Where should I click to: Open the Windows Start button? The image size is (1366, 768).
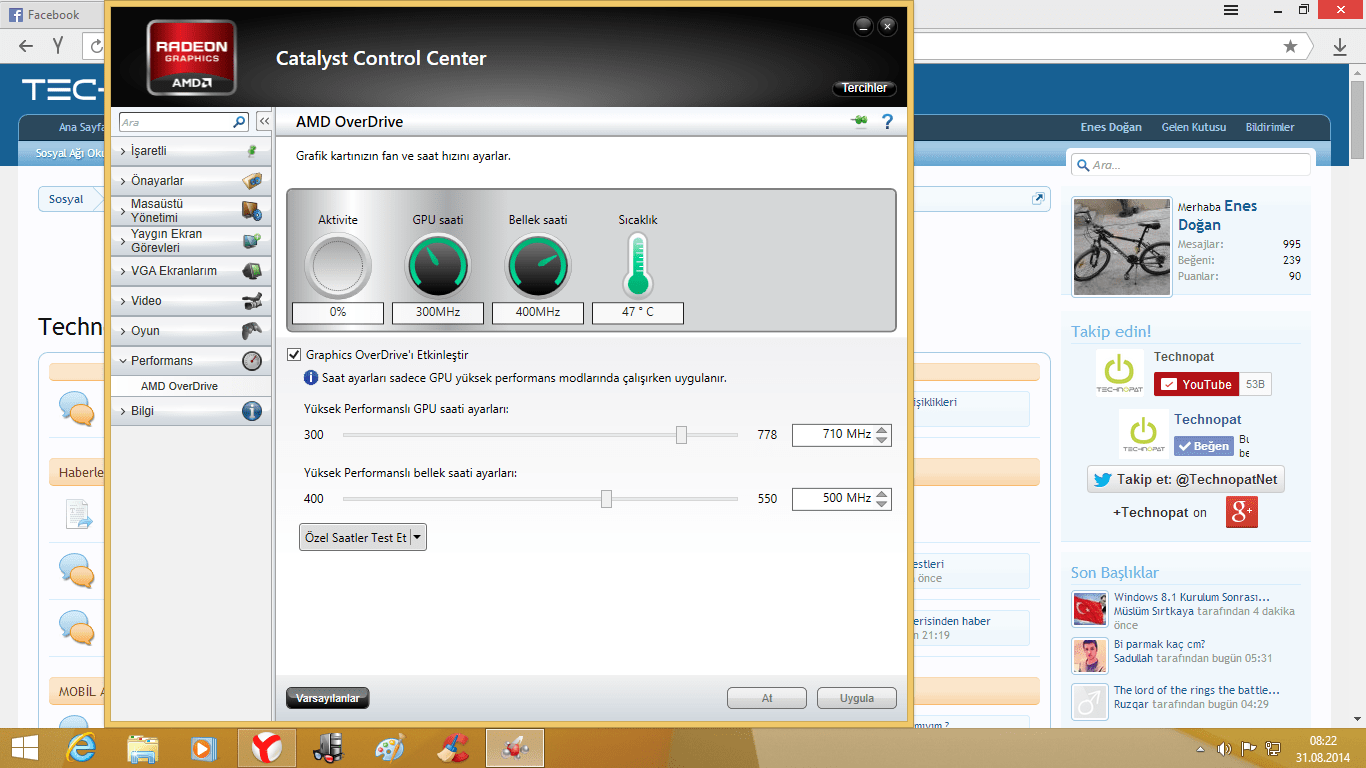[x=24, y=747]
